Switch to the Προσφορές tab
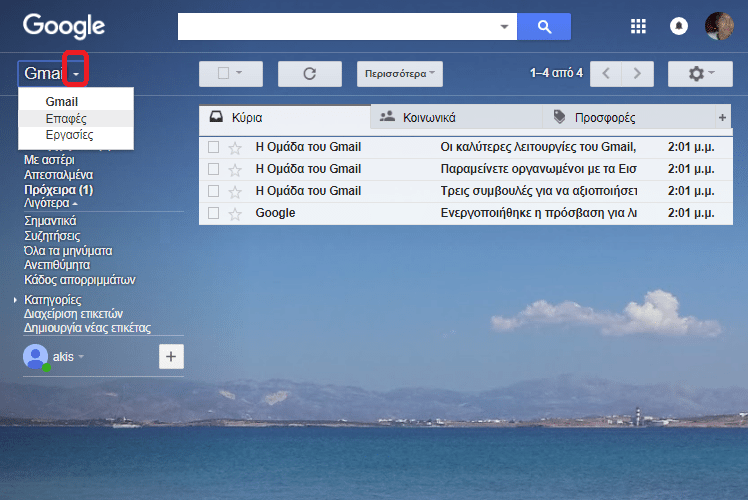 (x=629, y=117)
